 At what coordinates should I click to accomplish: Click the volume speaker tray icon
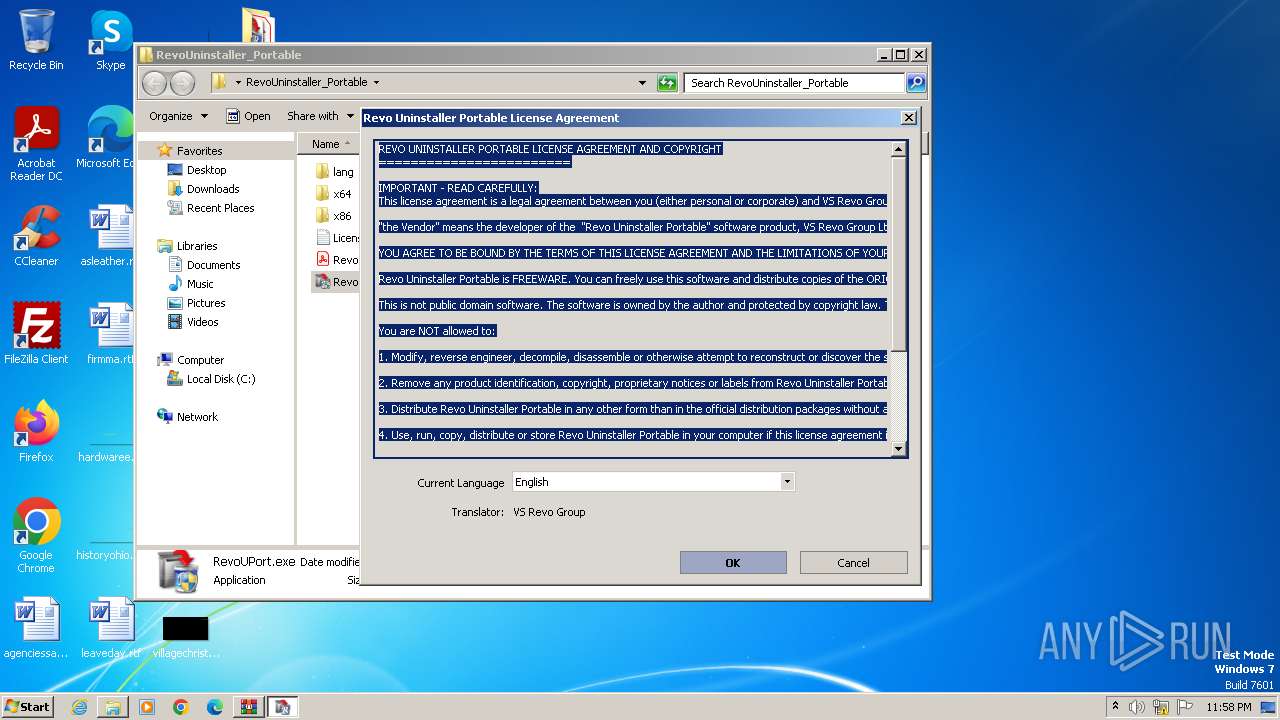[1137, 707]
